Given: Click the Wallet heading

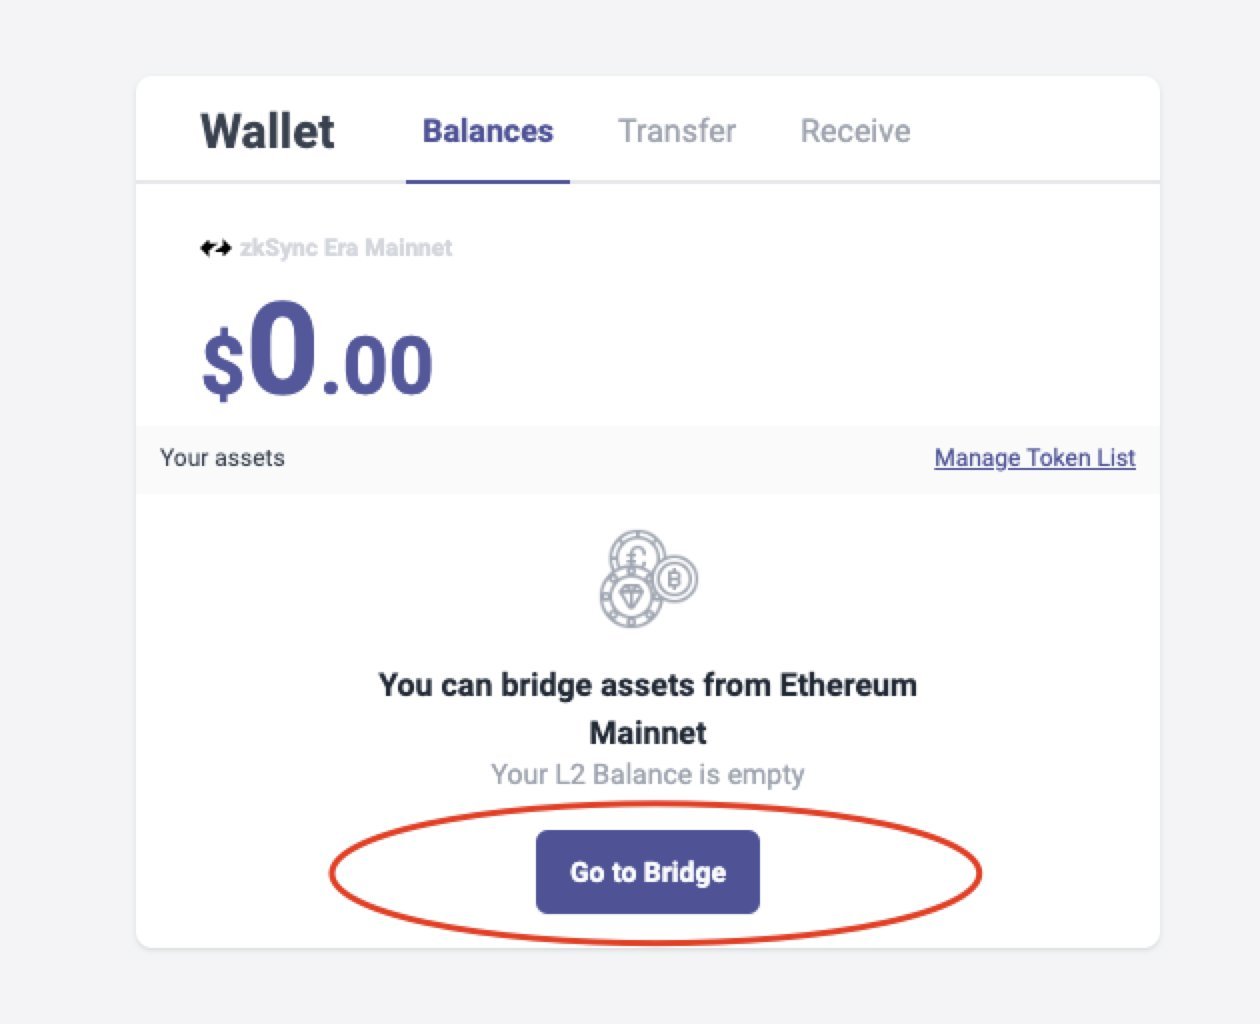Looking at the screenshot, I should pyautogui.click(x=267, y=131).
